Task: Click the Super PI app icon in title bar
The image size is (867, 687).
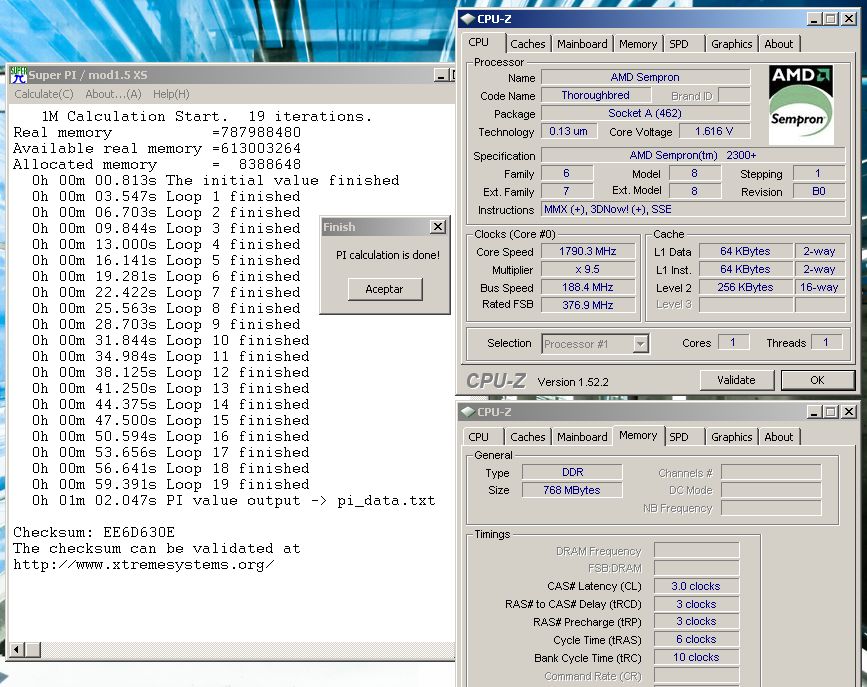Action: [x=18, y=75]
